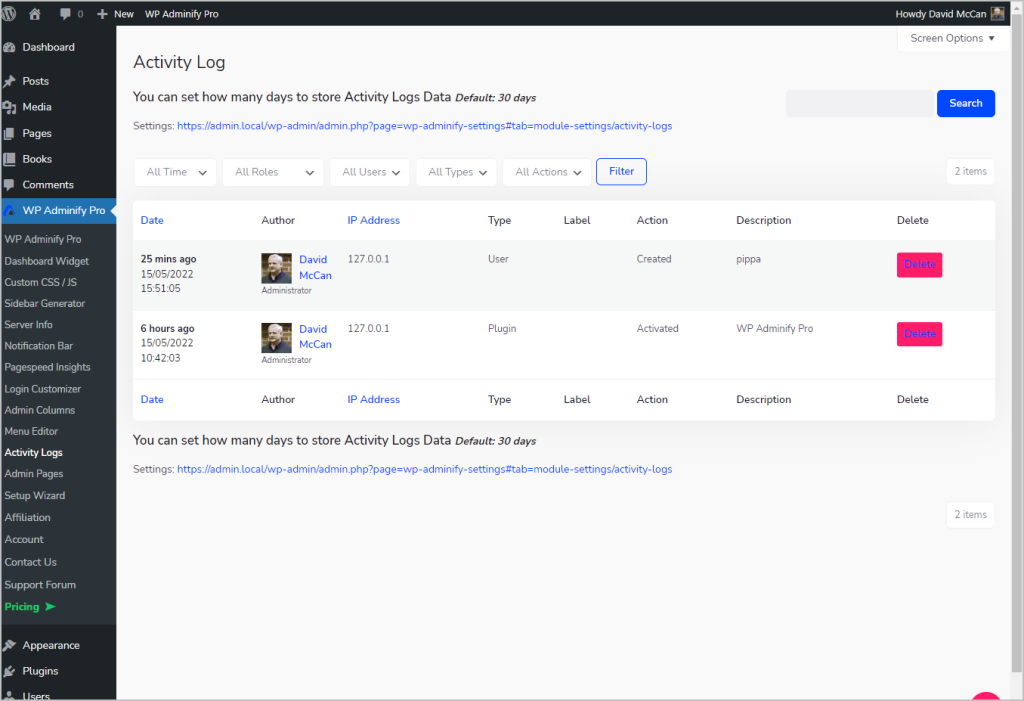Click the green Pricing arrow icon
1024x701 pixels.
pos(50,607)
